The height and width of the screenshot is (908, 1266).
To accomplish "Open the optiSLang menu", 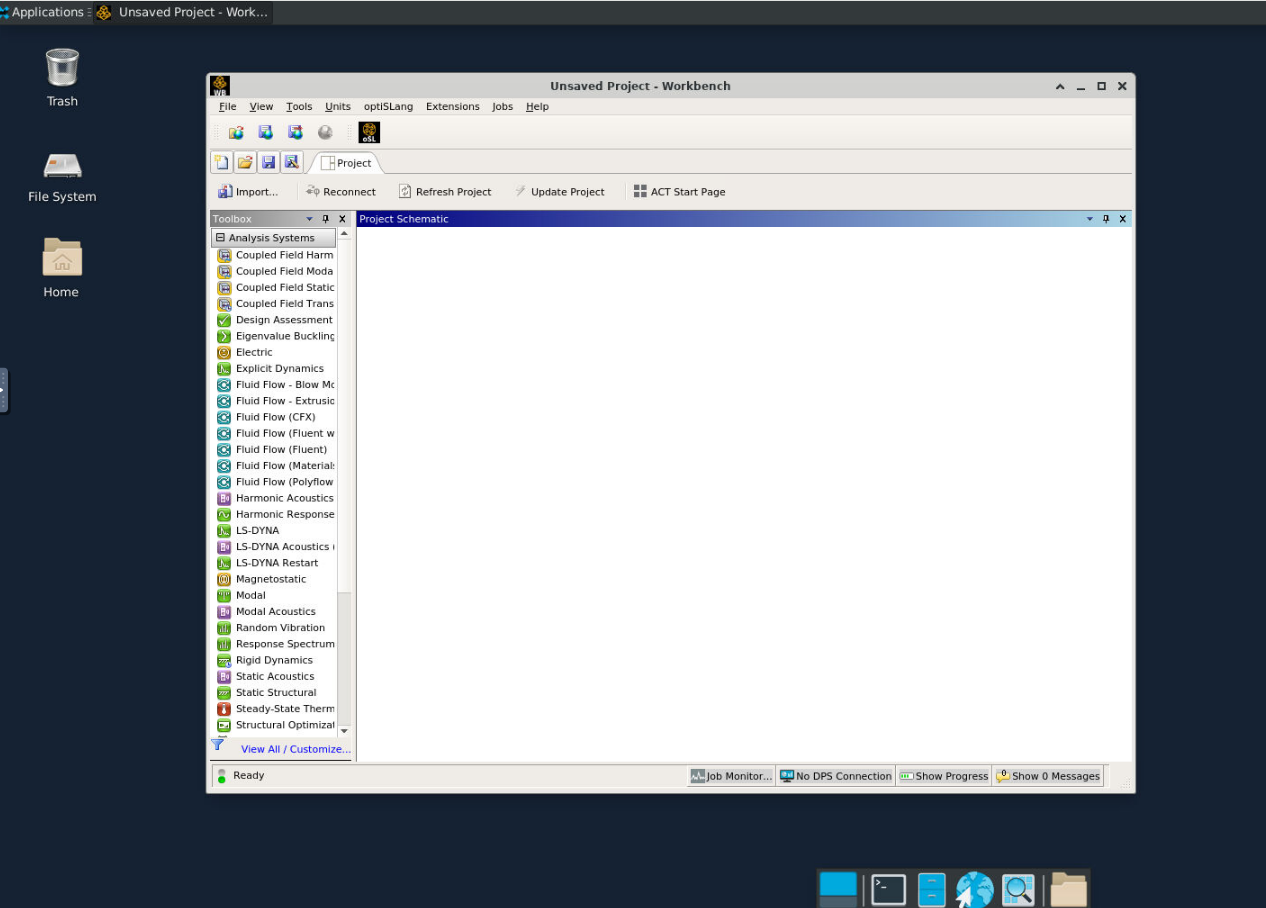I will click(388, 106).
